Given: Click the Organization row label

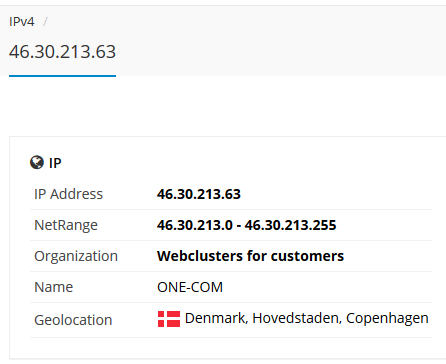Looking at the screenshot, I should [x=76, y=256].
